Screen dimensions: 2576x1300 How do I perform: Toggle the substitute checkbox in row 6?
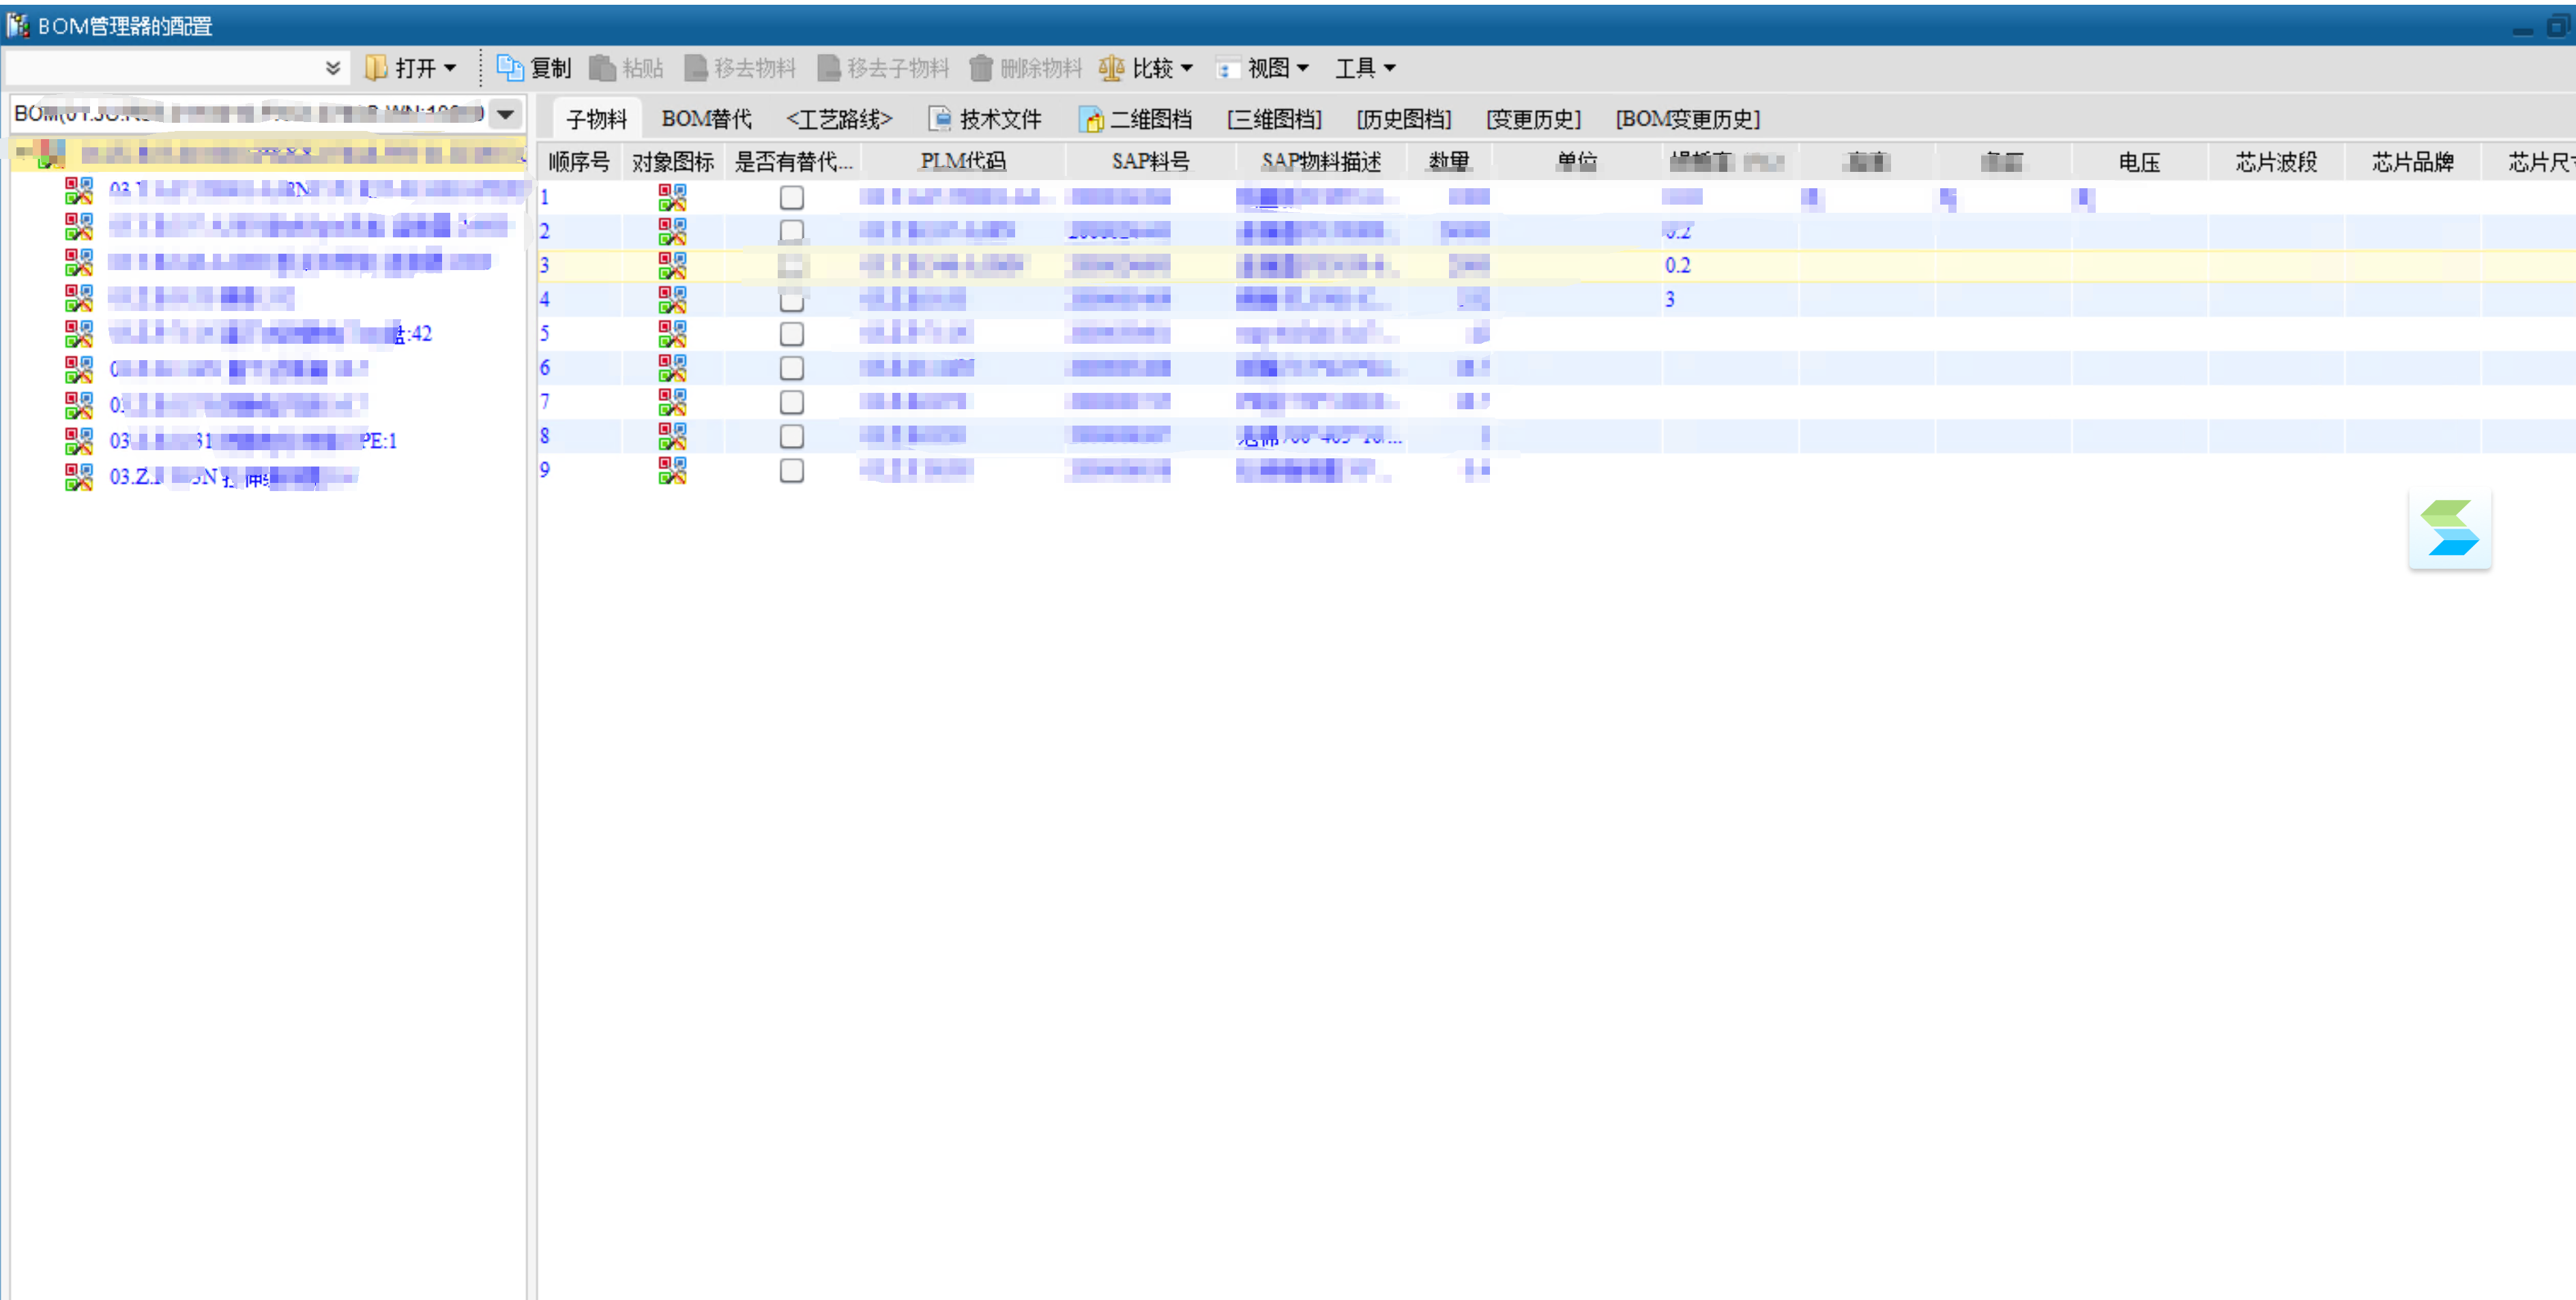(x=791, y=368)
